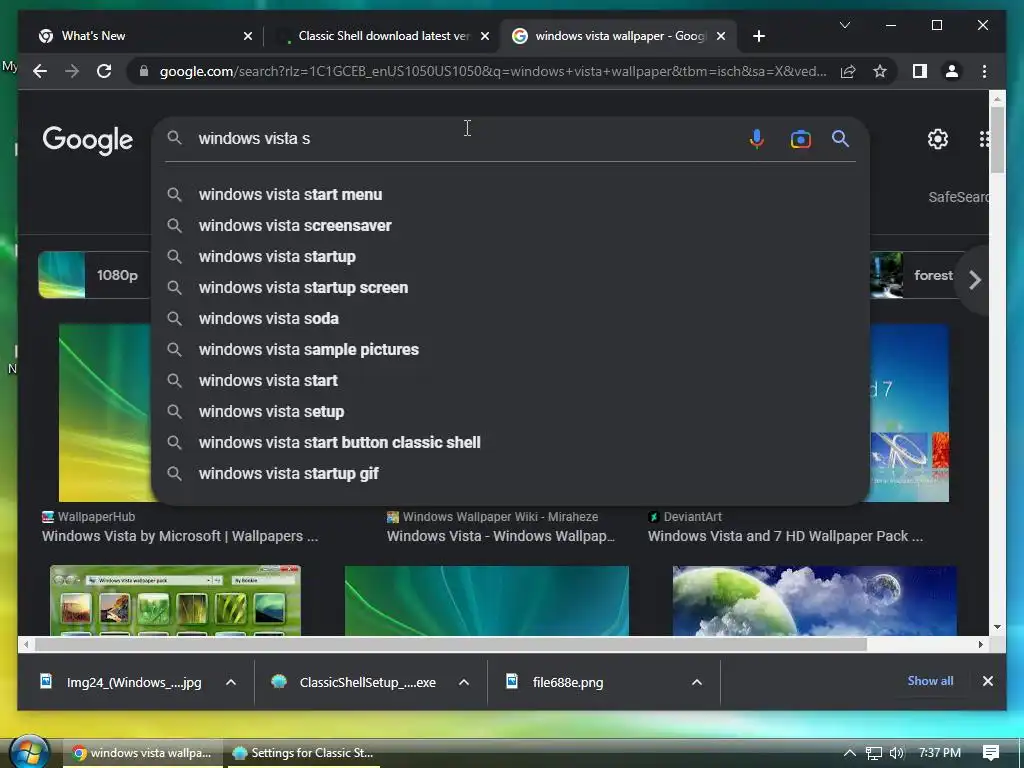Switch to Chrome taskbar button

click(142, 753)
